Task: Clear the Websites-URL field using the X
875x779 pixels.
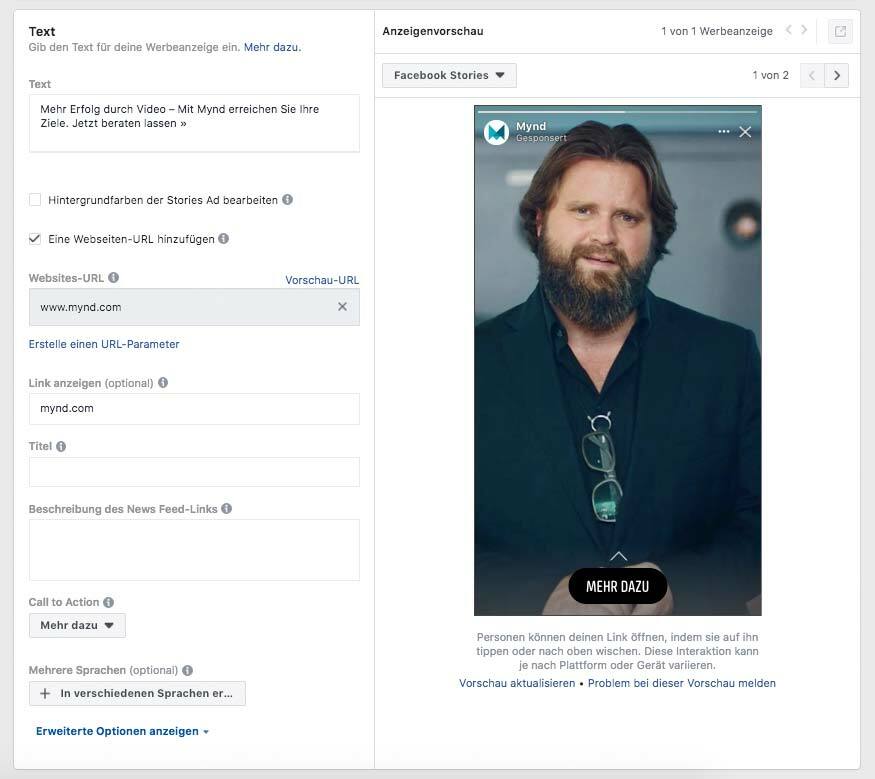Action: [344, 306]
